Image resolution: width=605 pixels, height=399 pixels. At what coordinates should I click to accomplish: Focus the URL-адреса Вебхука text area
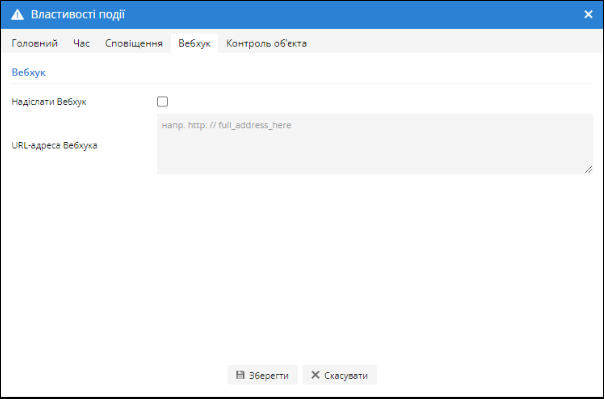pyautogui.click(x=375, y=144)
